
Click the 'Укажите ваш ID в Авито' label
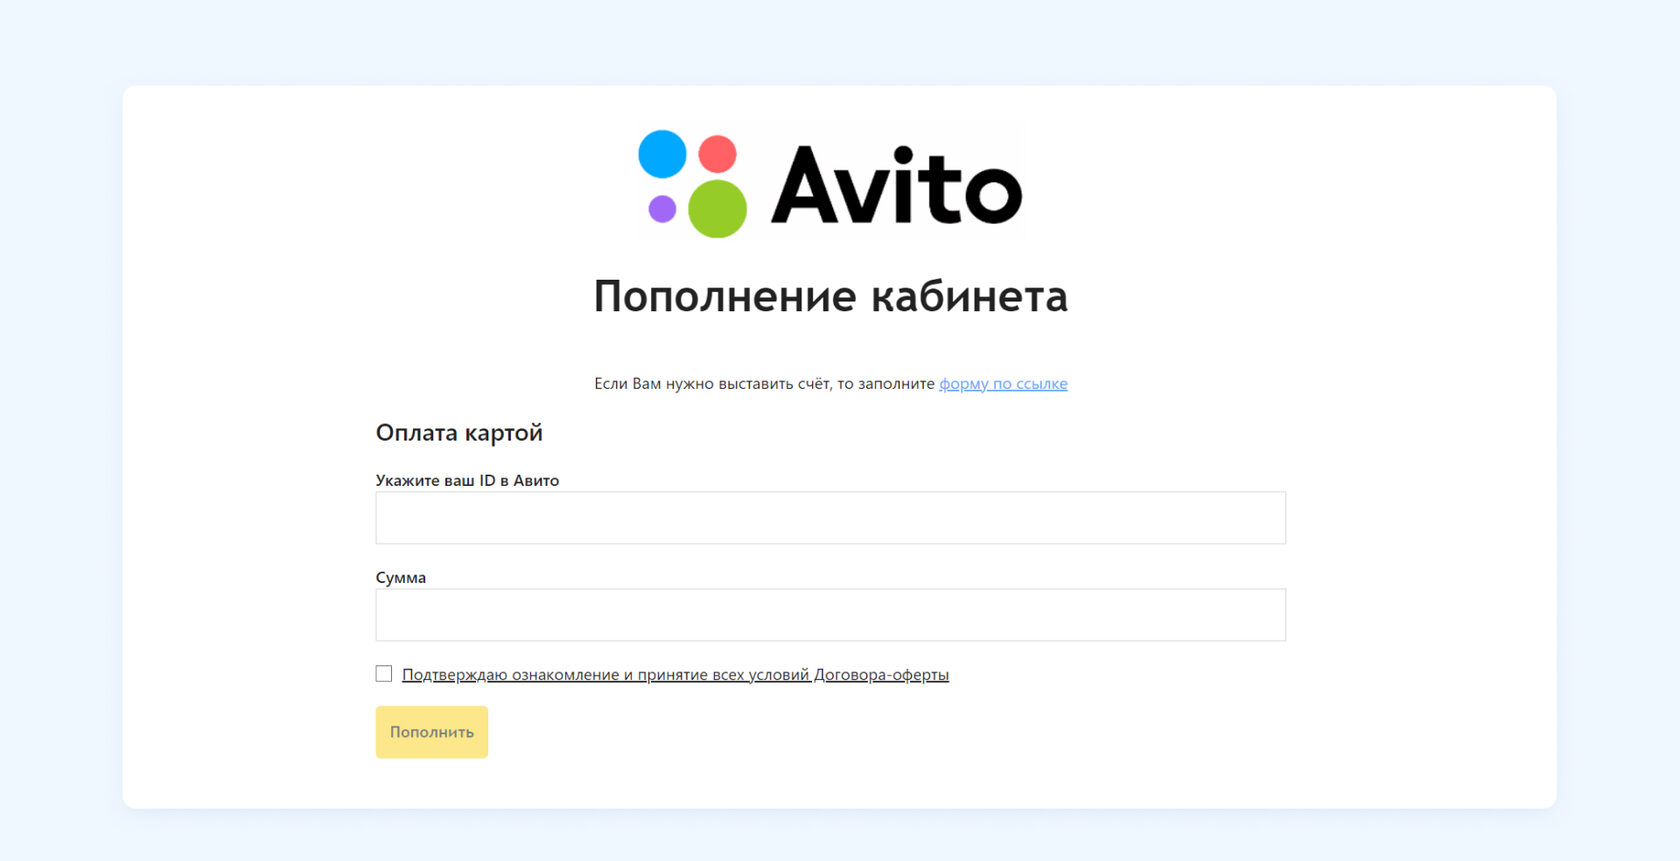click(x=467, y=481)
